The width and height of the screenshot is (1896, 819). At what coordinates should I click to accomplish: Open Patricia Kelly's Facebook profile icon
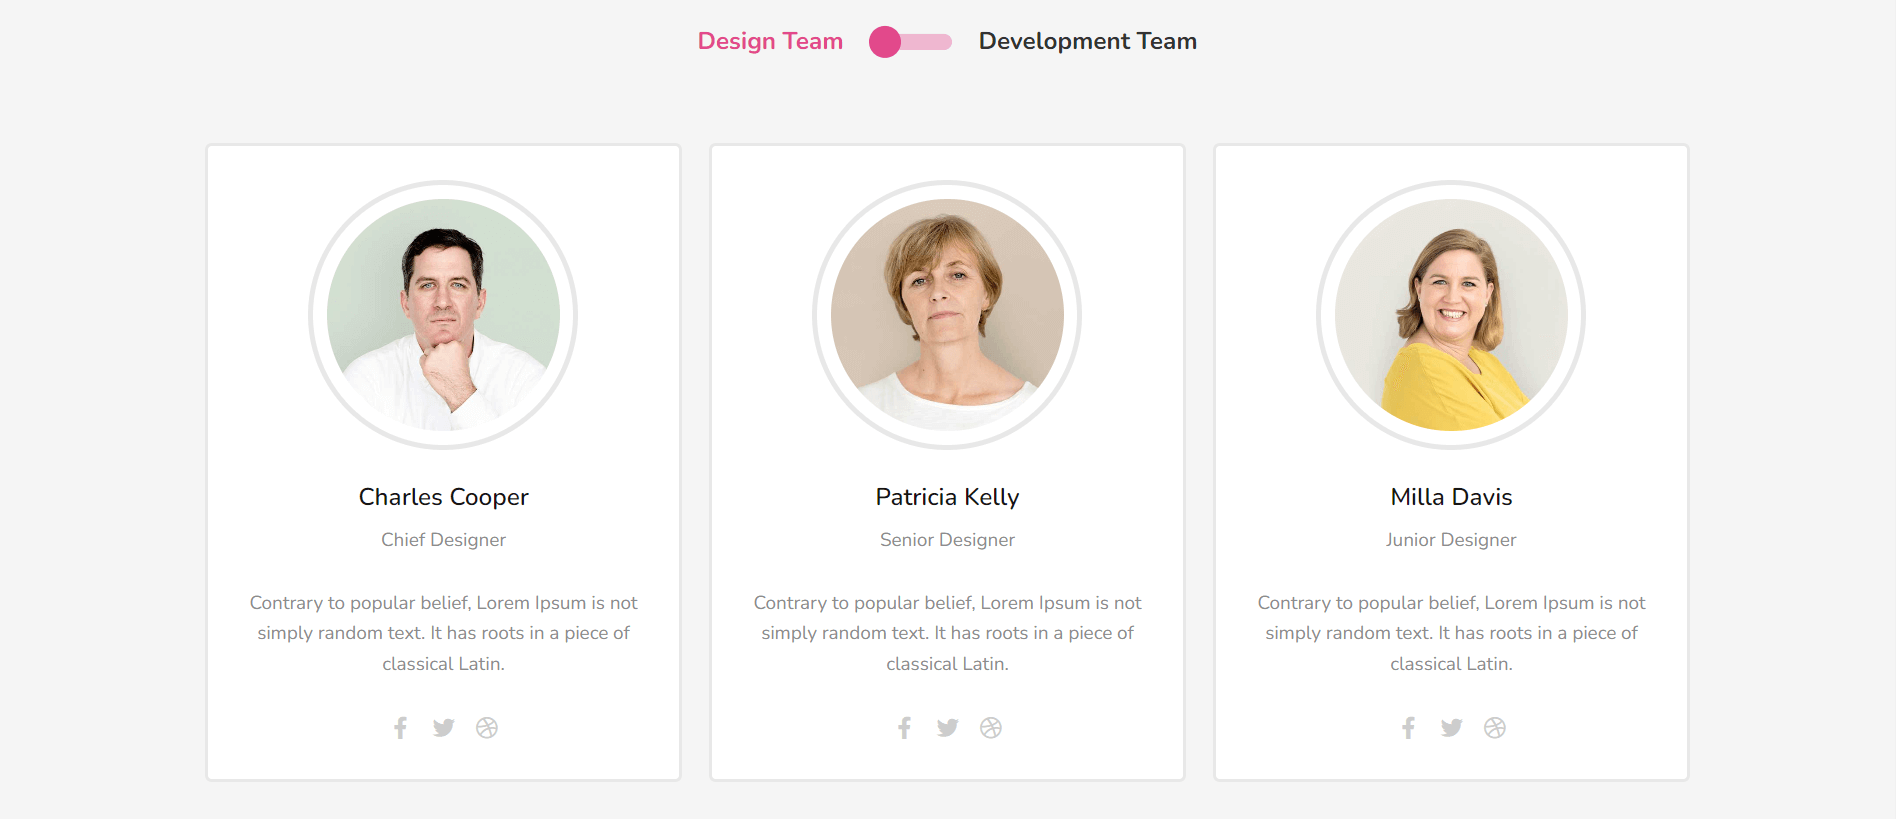coord(904,728)
